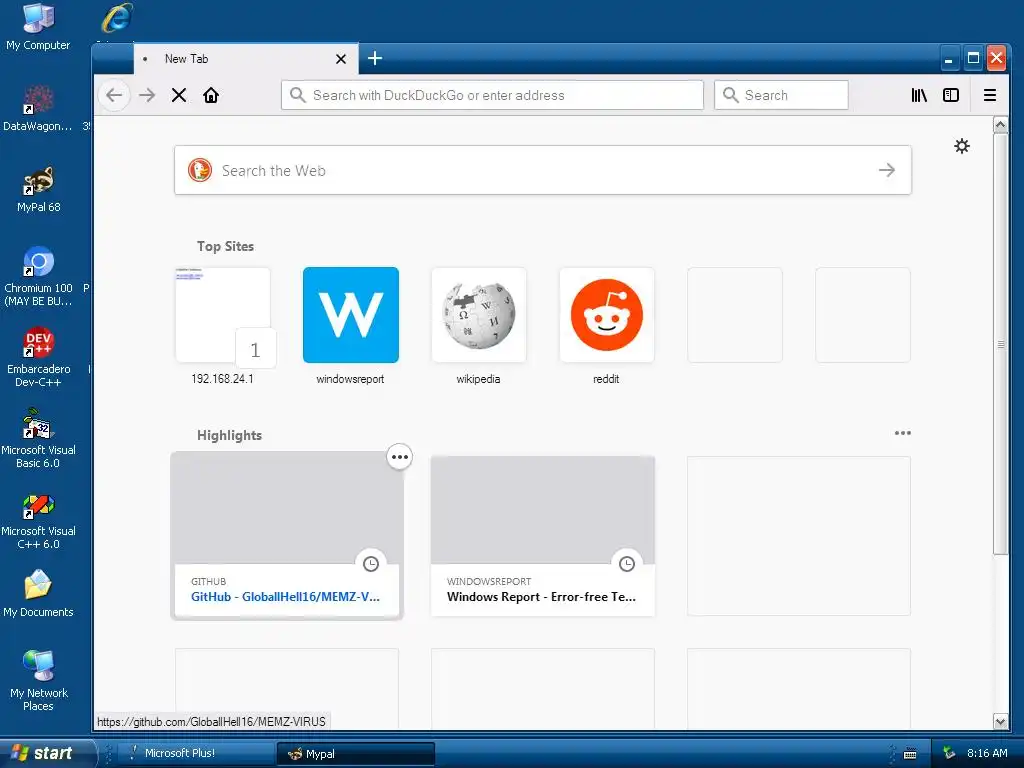Select the DataWagon desktop shortcut
1024x768 pixels.
(x=38, y=108)
